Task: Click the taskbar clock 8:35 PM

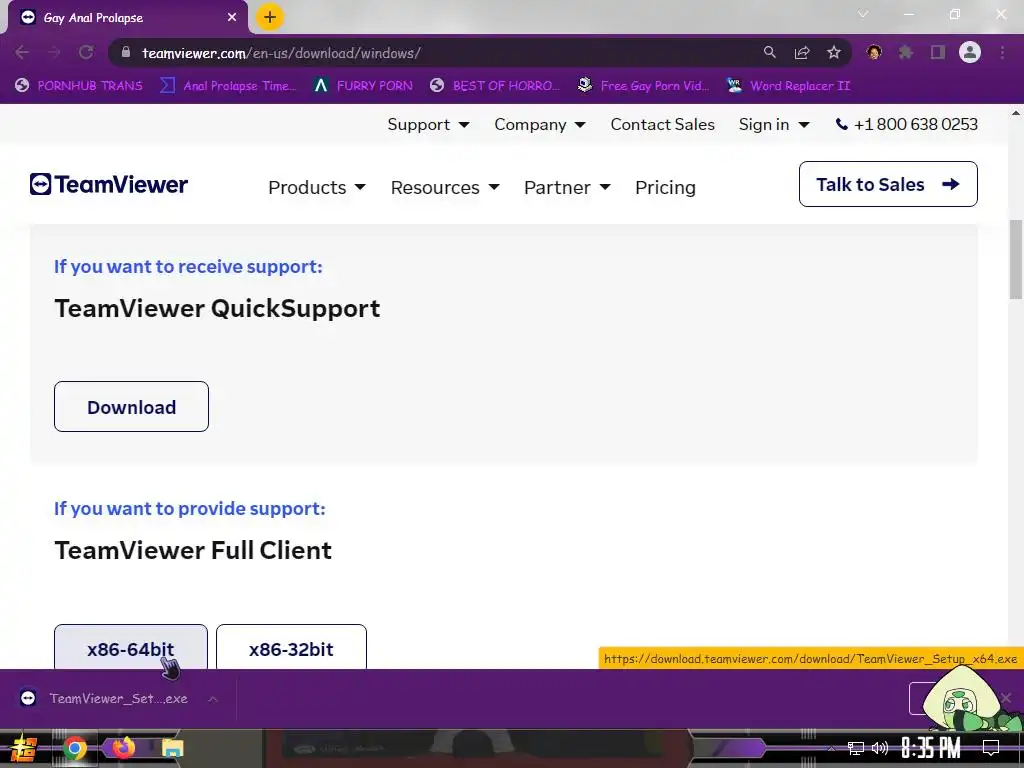Action: (x=931, y=748)
